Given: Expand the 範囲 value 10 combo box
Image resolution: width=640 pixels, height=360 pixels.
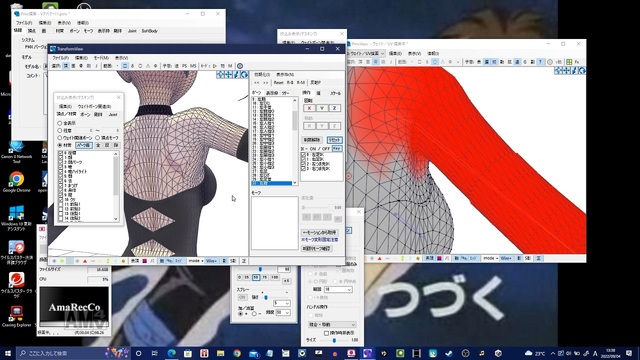Looking at the screenshot, I should coord(338,289).
